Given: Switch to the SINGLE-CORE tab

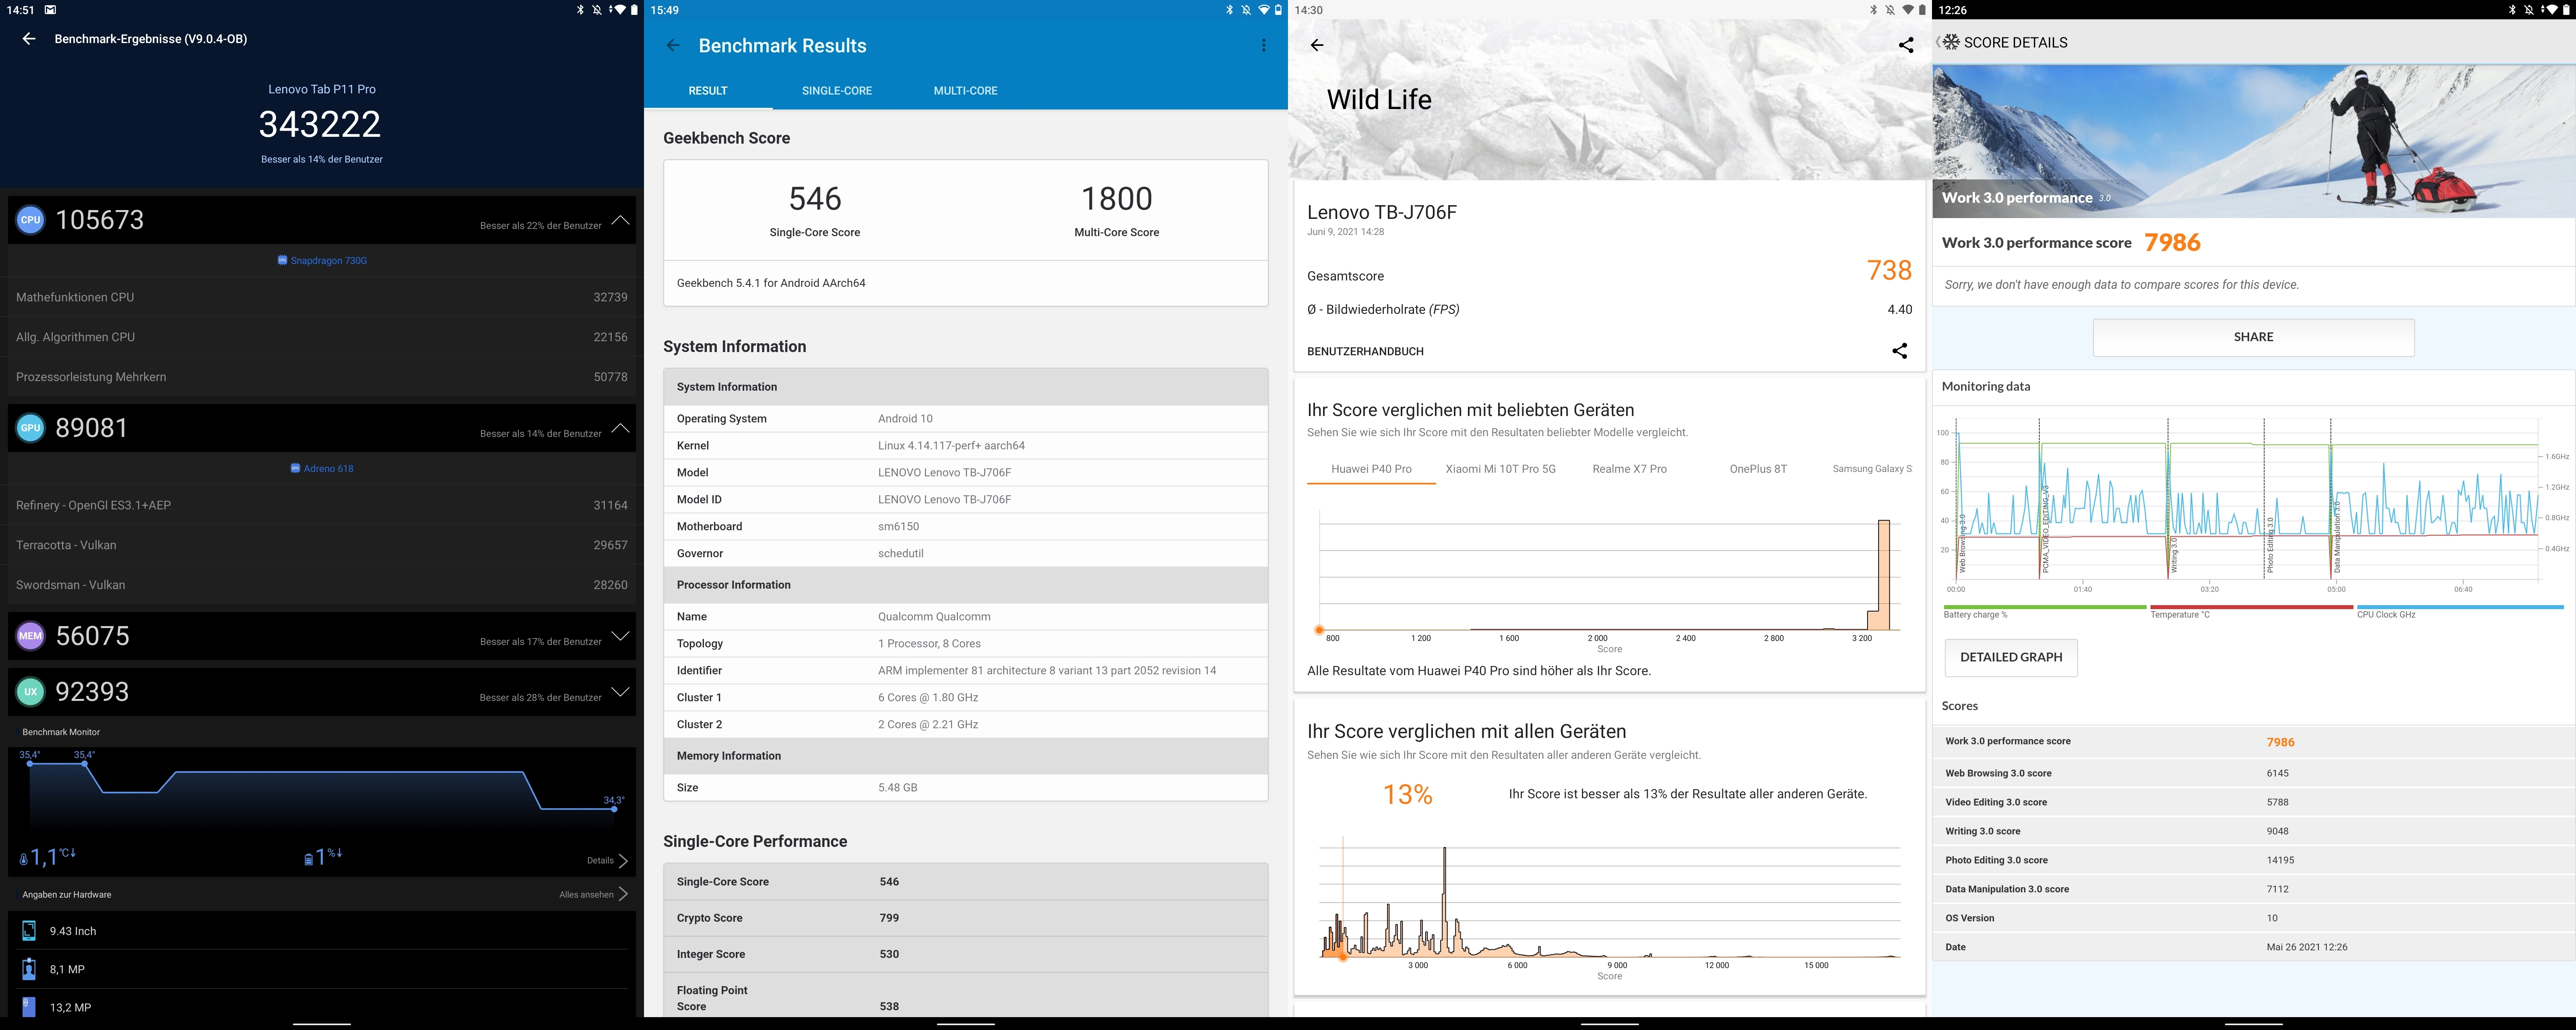Looking at the screenshot, I should [837, 91].
